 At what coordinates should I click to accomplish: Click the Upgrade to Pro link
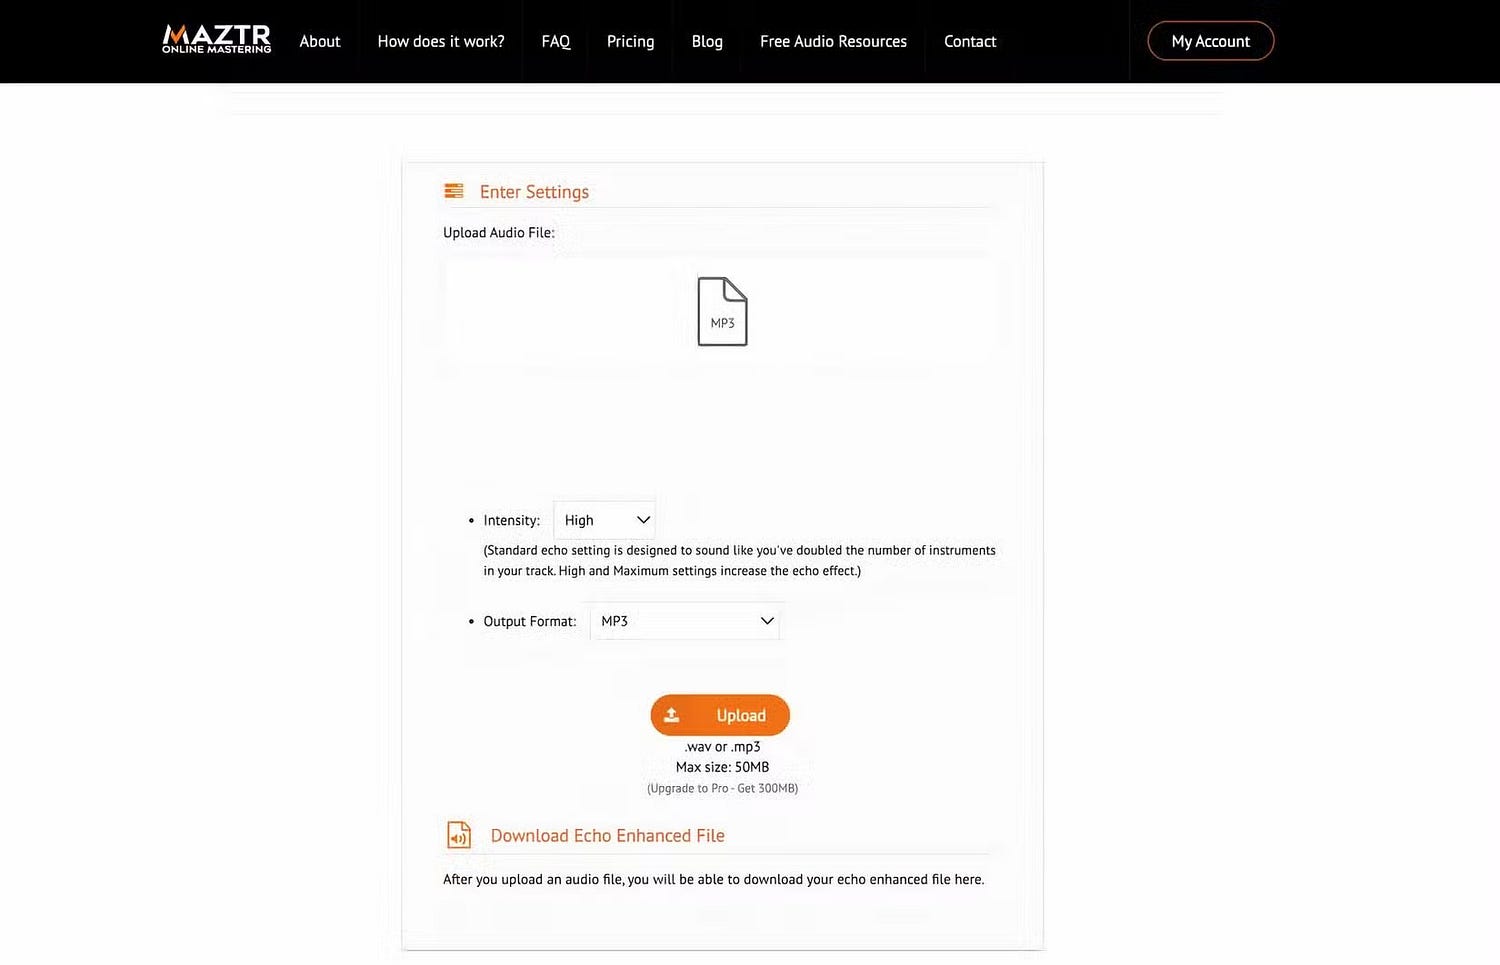point(722,787)
